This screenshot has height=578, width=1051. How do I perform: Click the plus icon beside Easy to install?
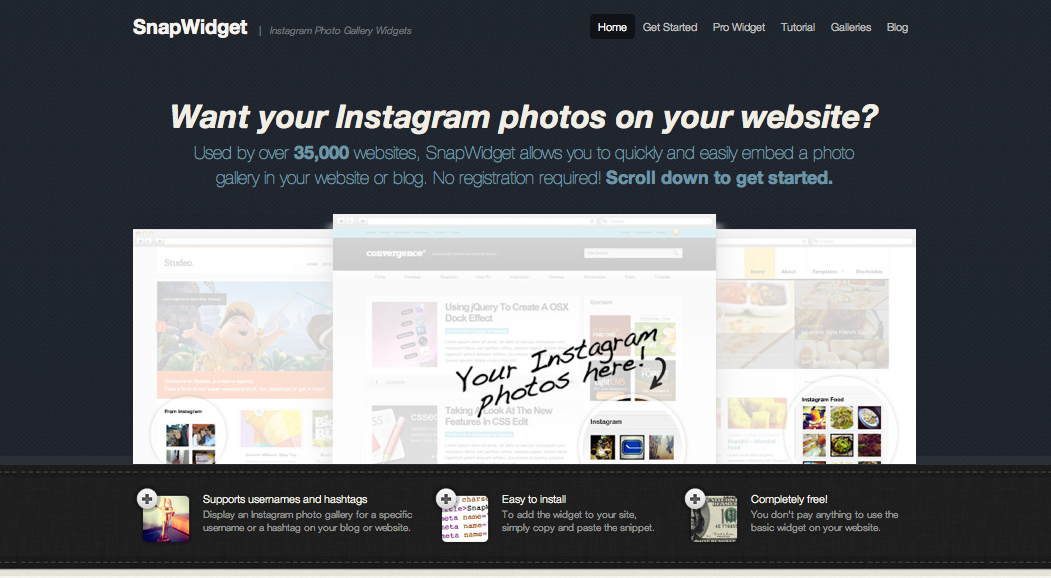[446, 499]
